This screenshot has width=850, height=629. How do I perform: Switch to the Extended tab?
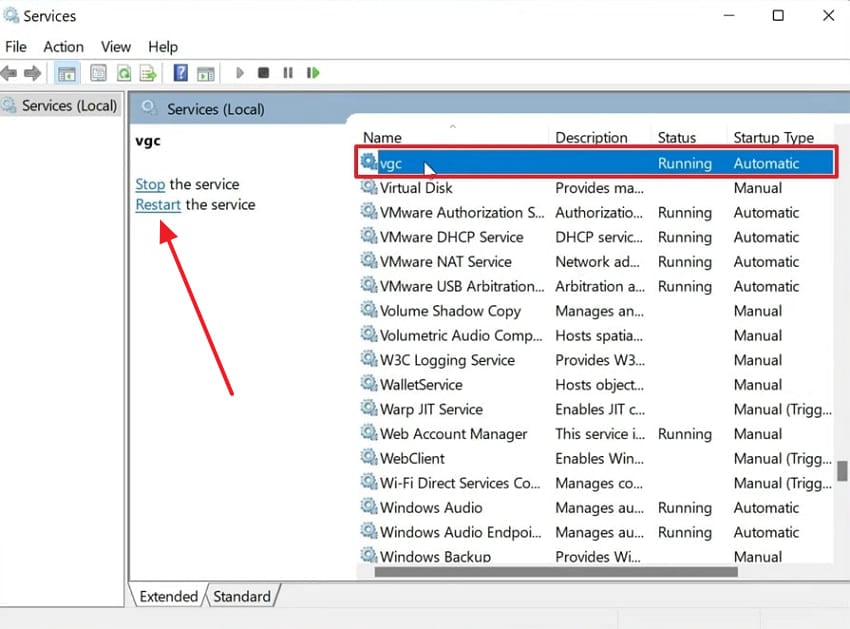pyautogui.click(x=168, y=596)
